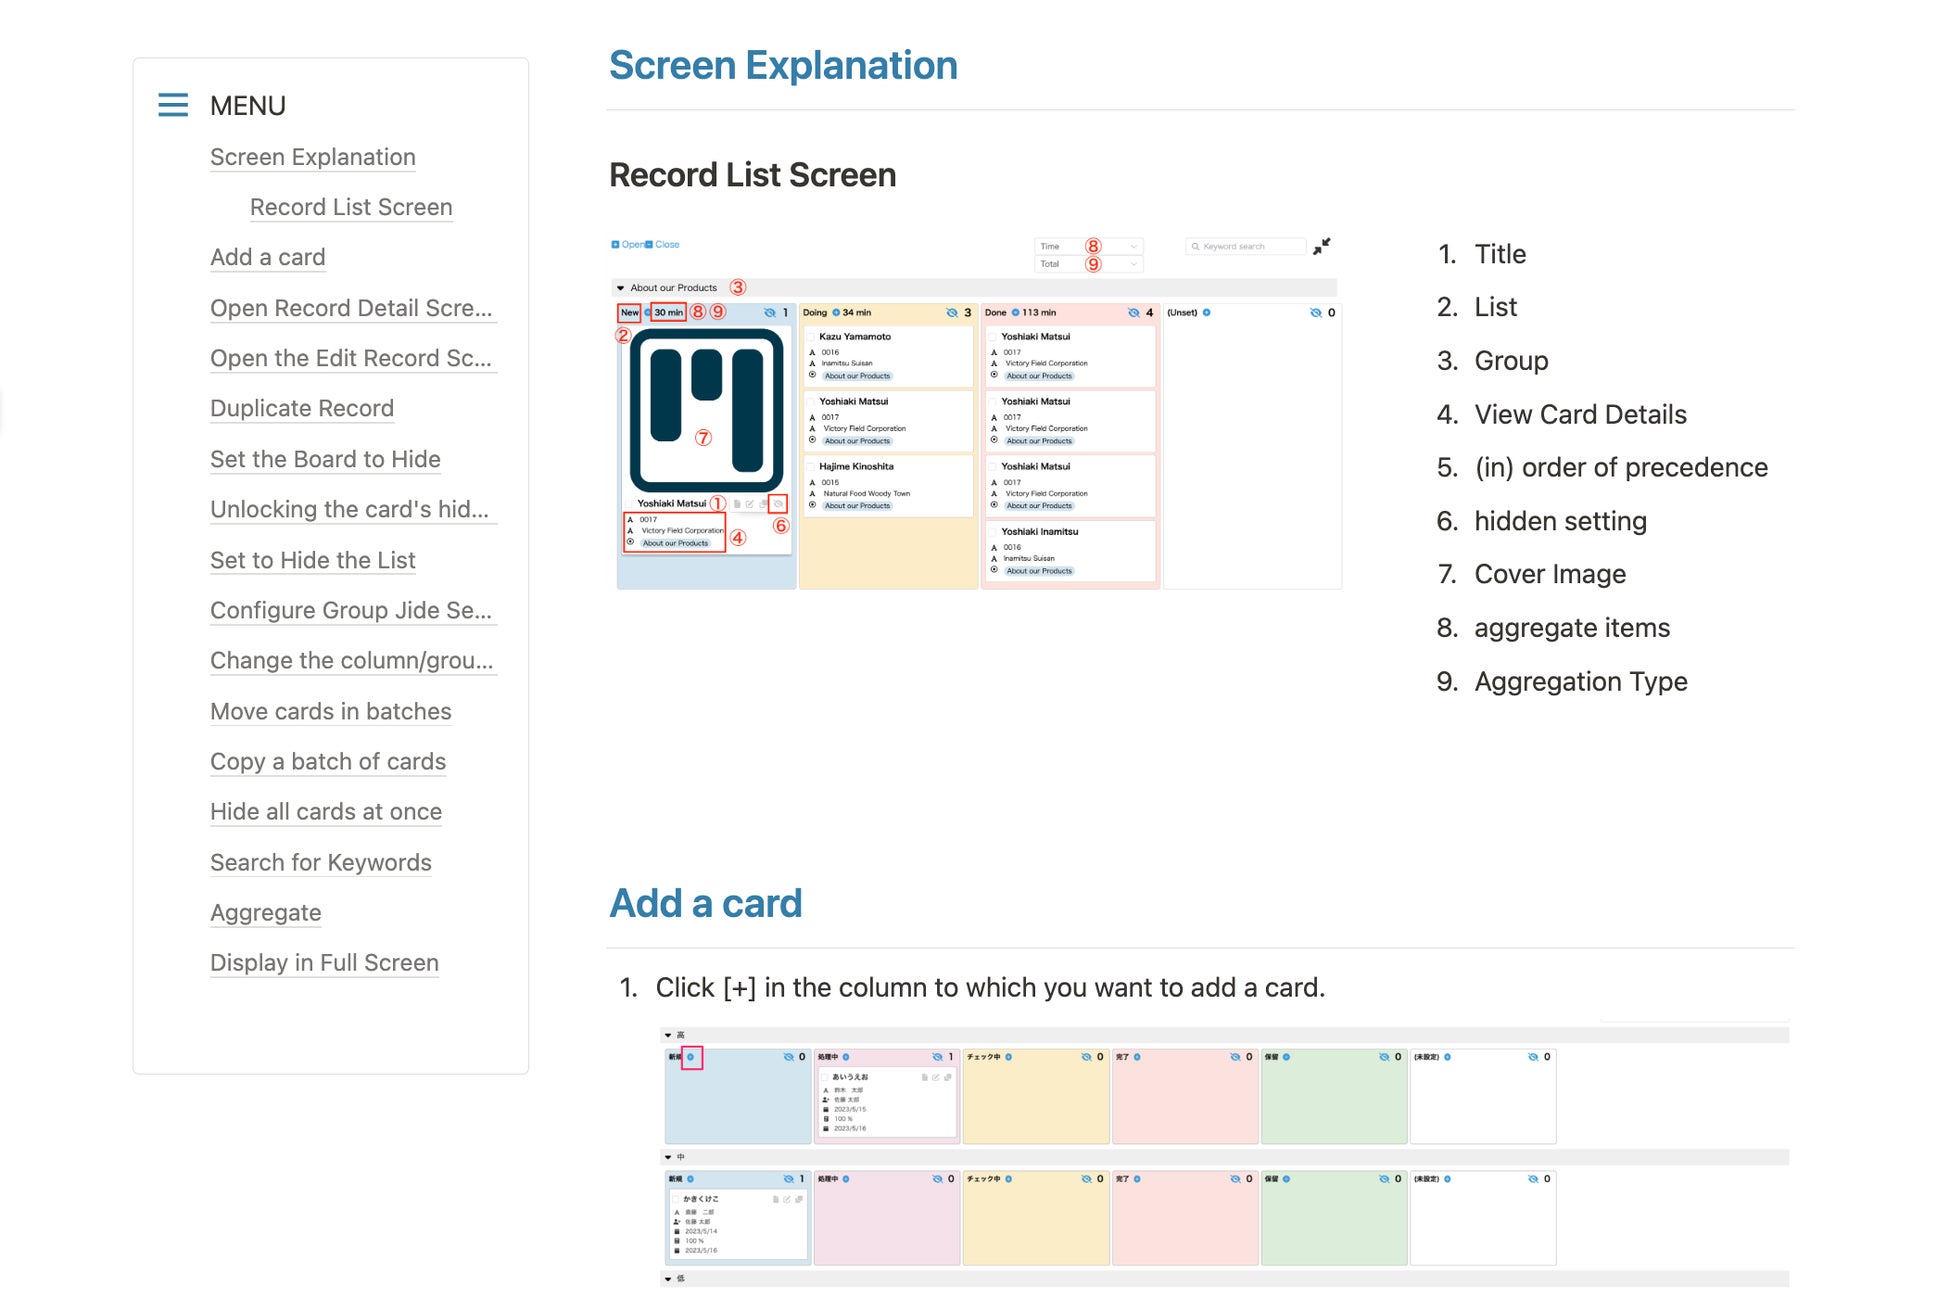Collapse the About our Products group
This screenshot has height=1298, width=1950.
click(621, 288)
